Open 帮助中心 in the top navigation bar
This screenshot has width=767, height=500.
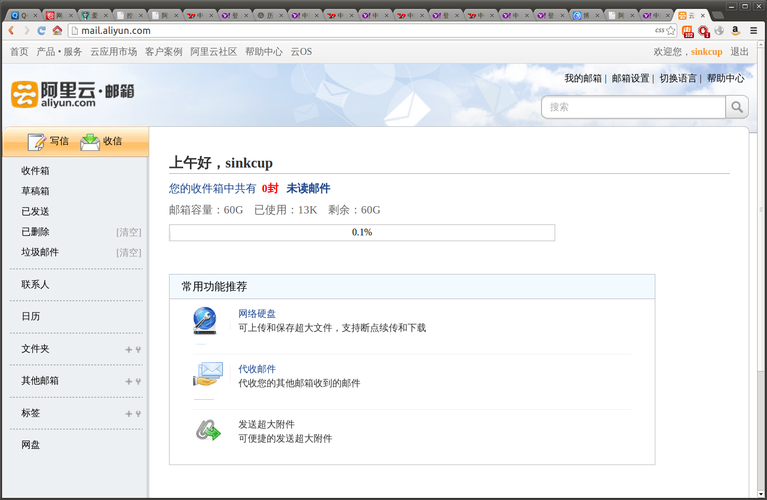click(x=264, y=52)
